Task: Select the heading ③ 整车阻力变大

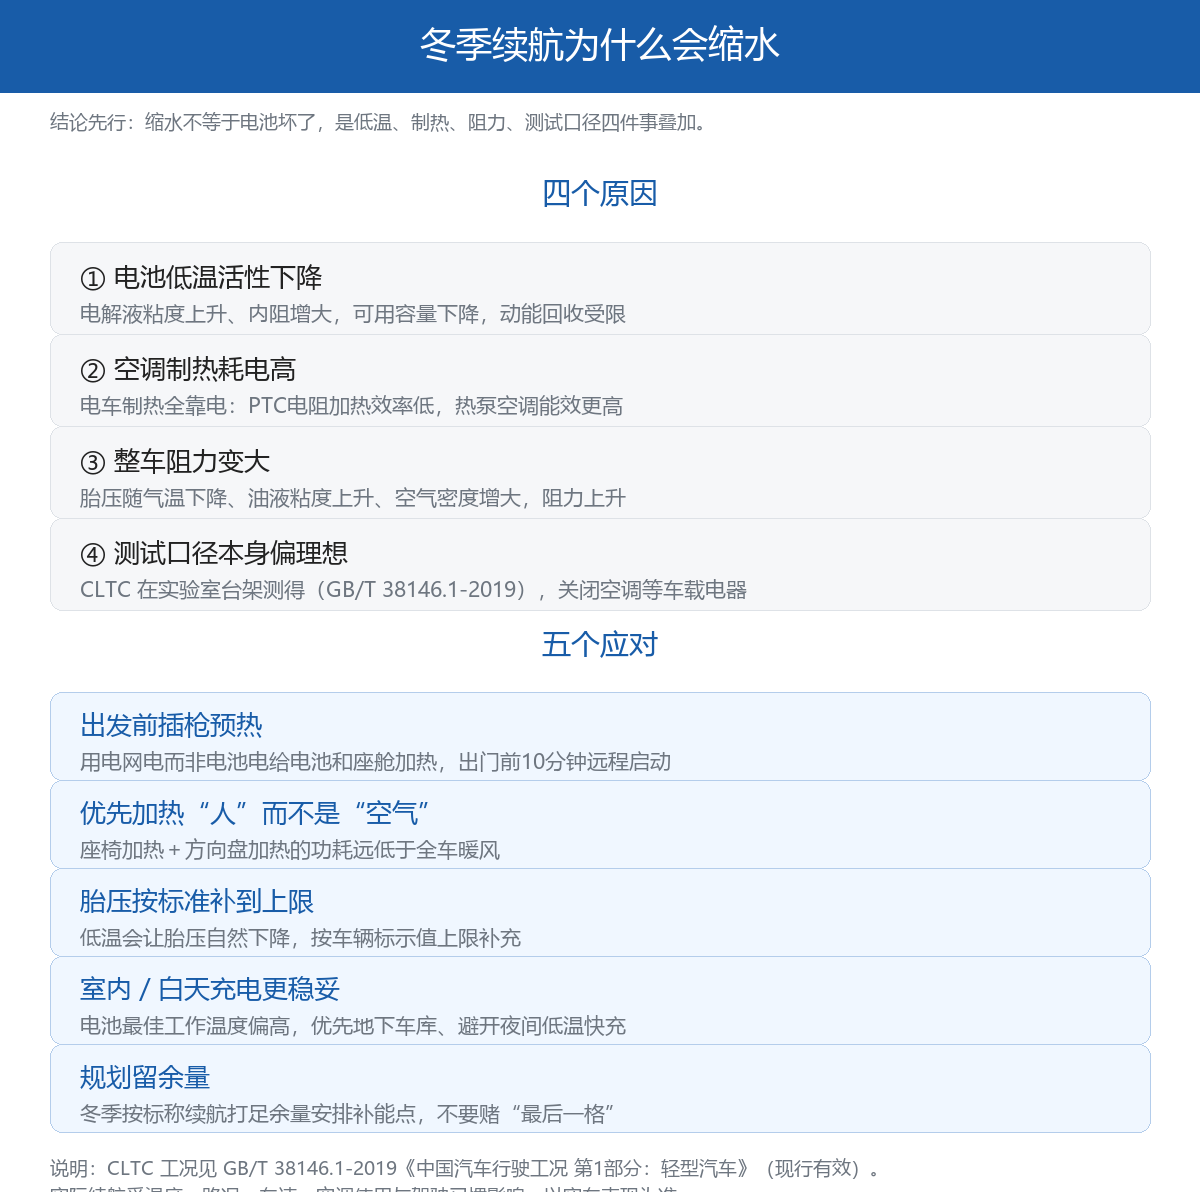Action: click(175, 461)
